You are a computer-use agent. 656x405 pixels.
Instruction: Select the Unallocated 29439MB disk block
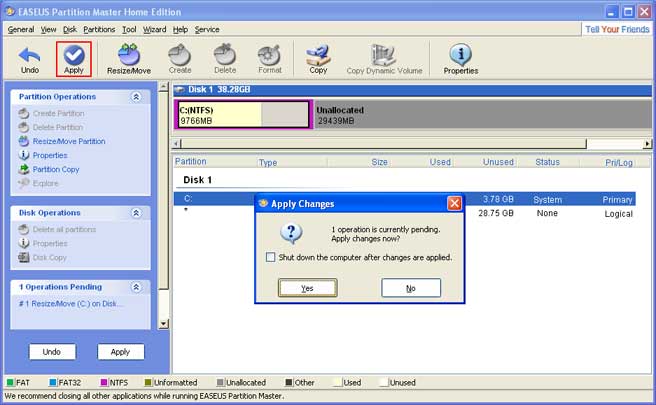tap(483, 115)
